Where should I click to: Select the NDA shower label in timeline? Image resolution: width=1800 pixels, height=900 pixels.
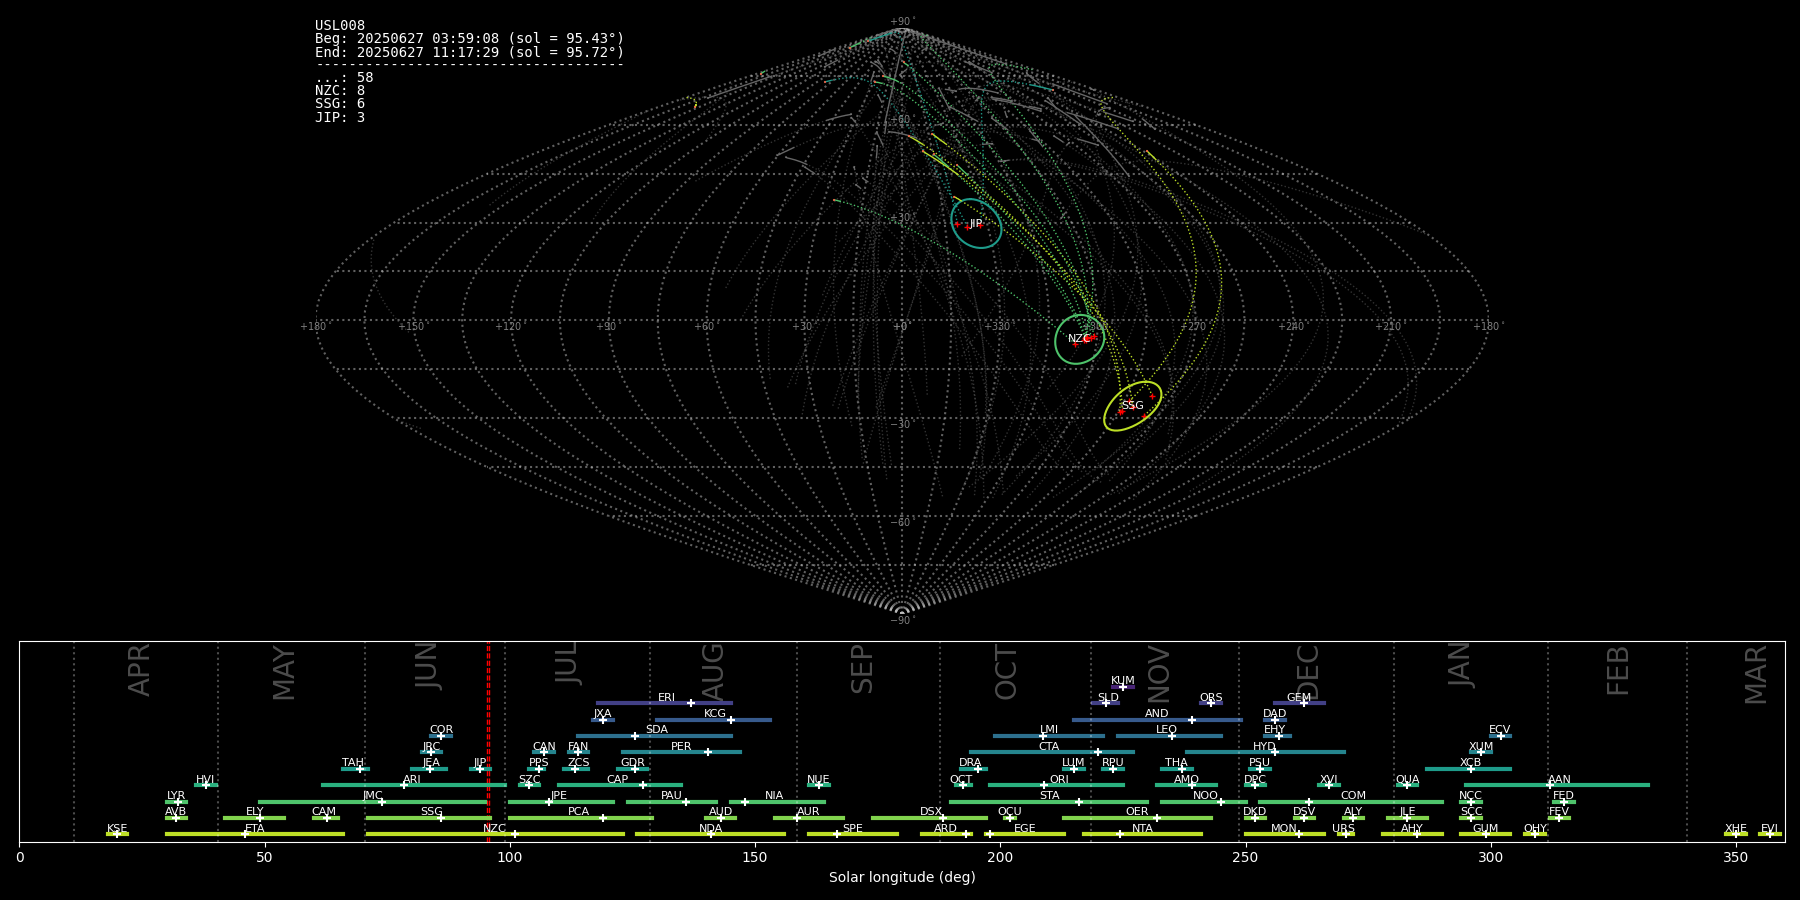(x=710, y=829)
